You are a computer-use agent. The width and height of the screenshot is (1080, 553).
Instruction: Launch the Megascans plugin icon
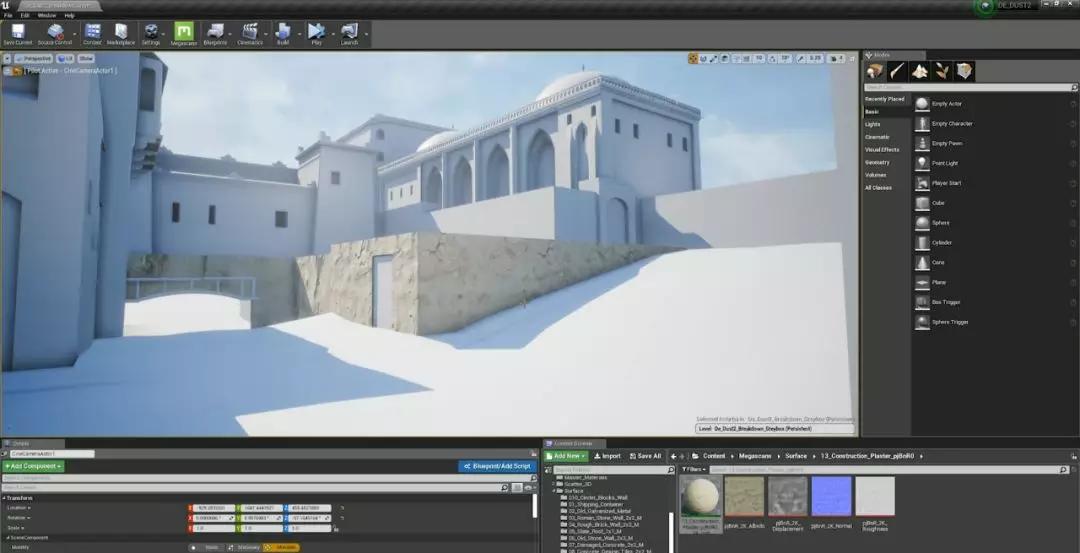tap(183, 31)
